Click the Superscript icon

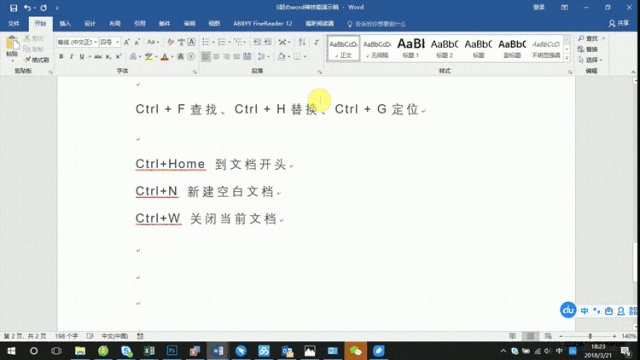click(x=118, y=57)
